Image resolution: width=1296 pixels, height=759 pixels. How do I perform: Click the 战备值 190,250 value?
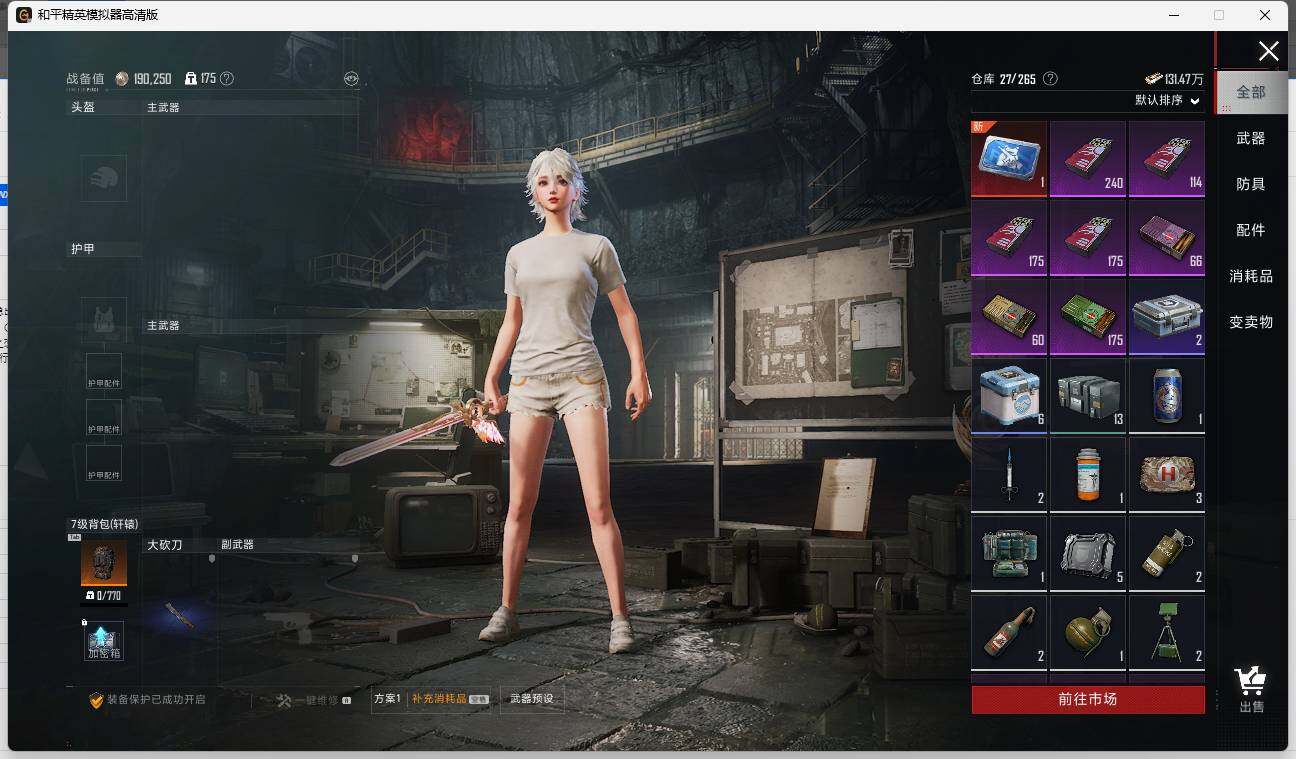[x=119, y=79]
